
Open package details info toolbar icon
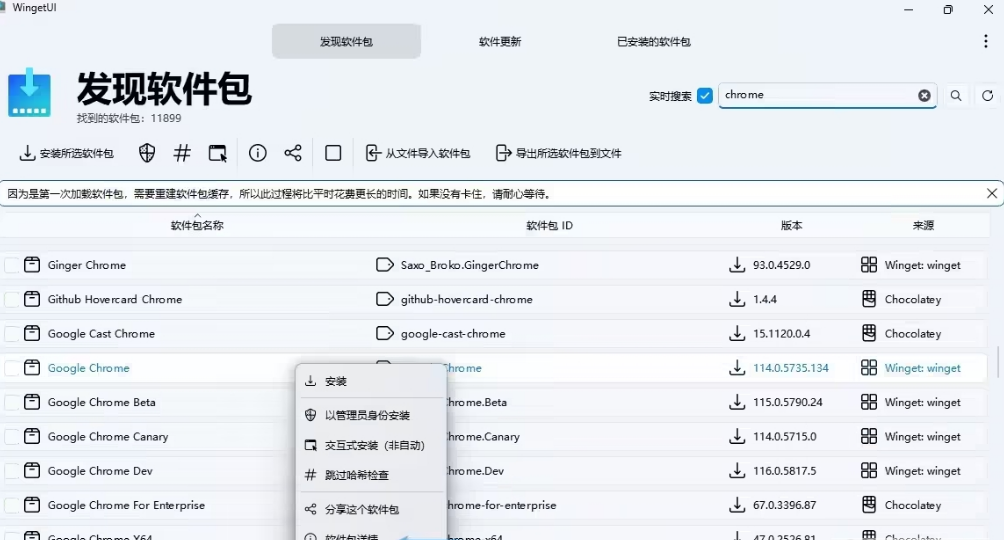pyautogui.click(x=257, y=153)
